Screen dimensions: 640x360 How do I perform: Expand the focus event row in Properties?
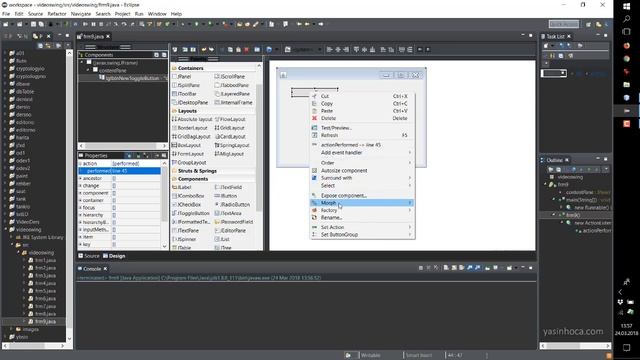click(80, 208)
